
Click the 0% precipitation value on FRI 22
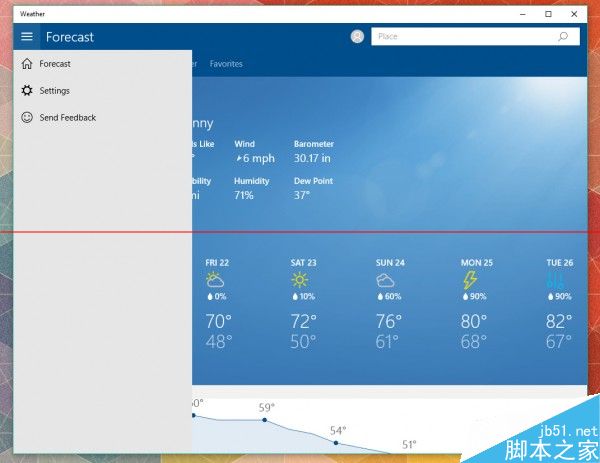pos(220,297)
